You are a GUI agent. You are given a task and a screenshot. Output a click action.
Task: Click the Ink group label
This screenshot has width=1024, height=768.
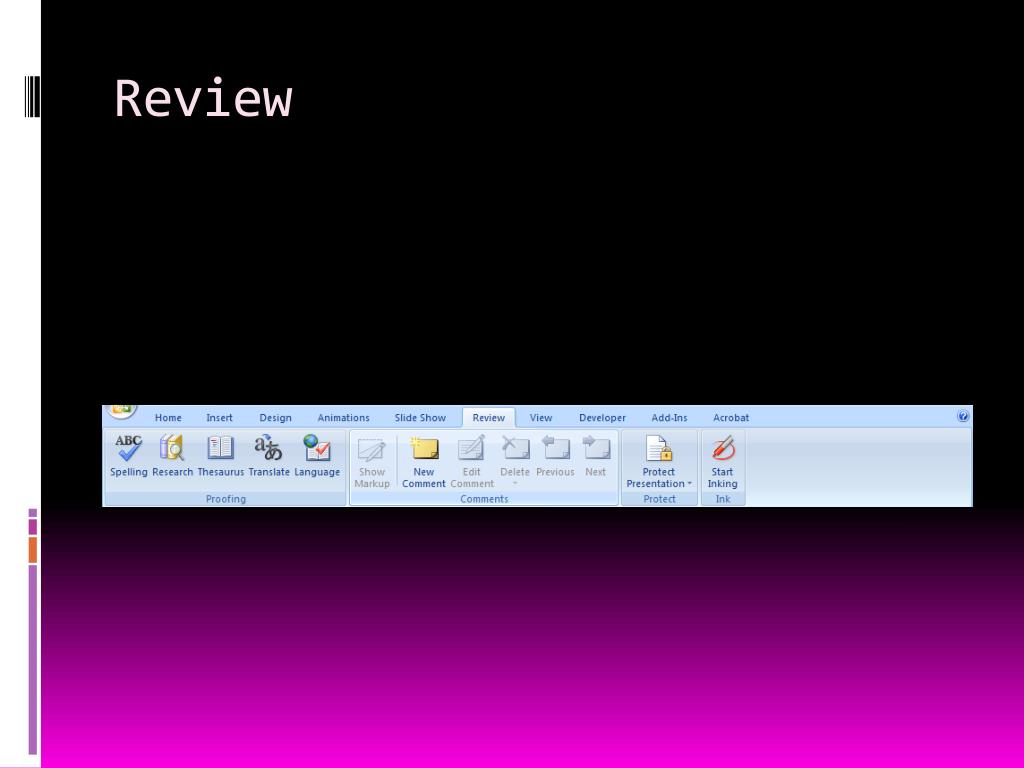pos(723,499)
